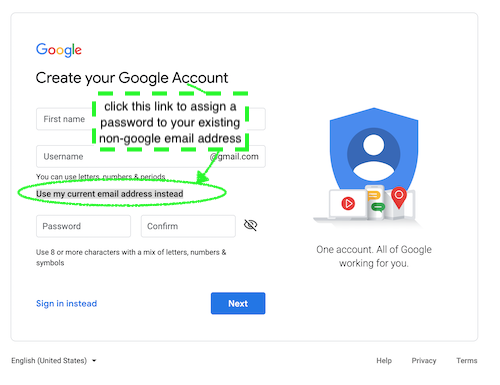Viewport: 500px width, 385px height.
Task: Click the red map pin icon
Action: (399, 198)
